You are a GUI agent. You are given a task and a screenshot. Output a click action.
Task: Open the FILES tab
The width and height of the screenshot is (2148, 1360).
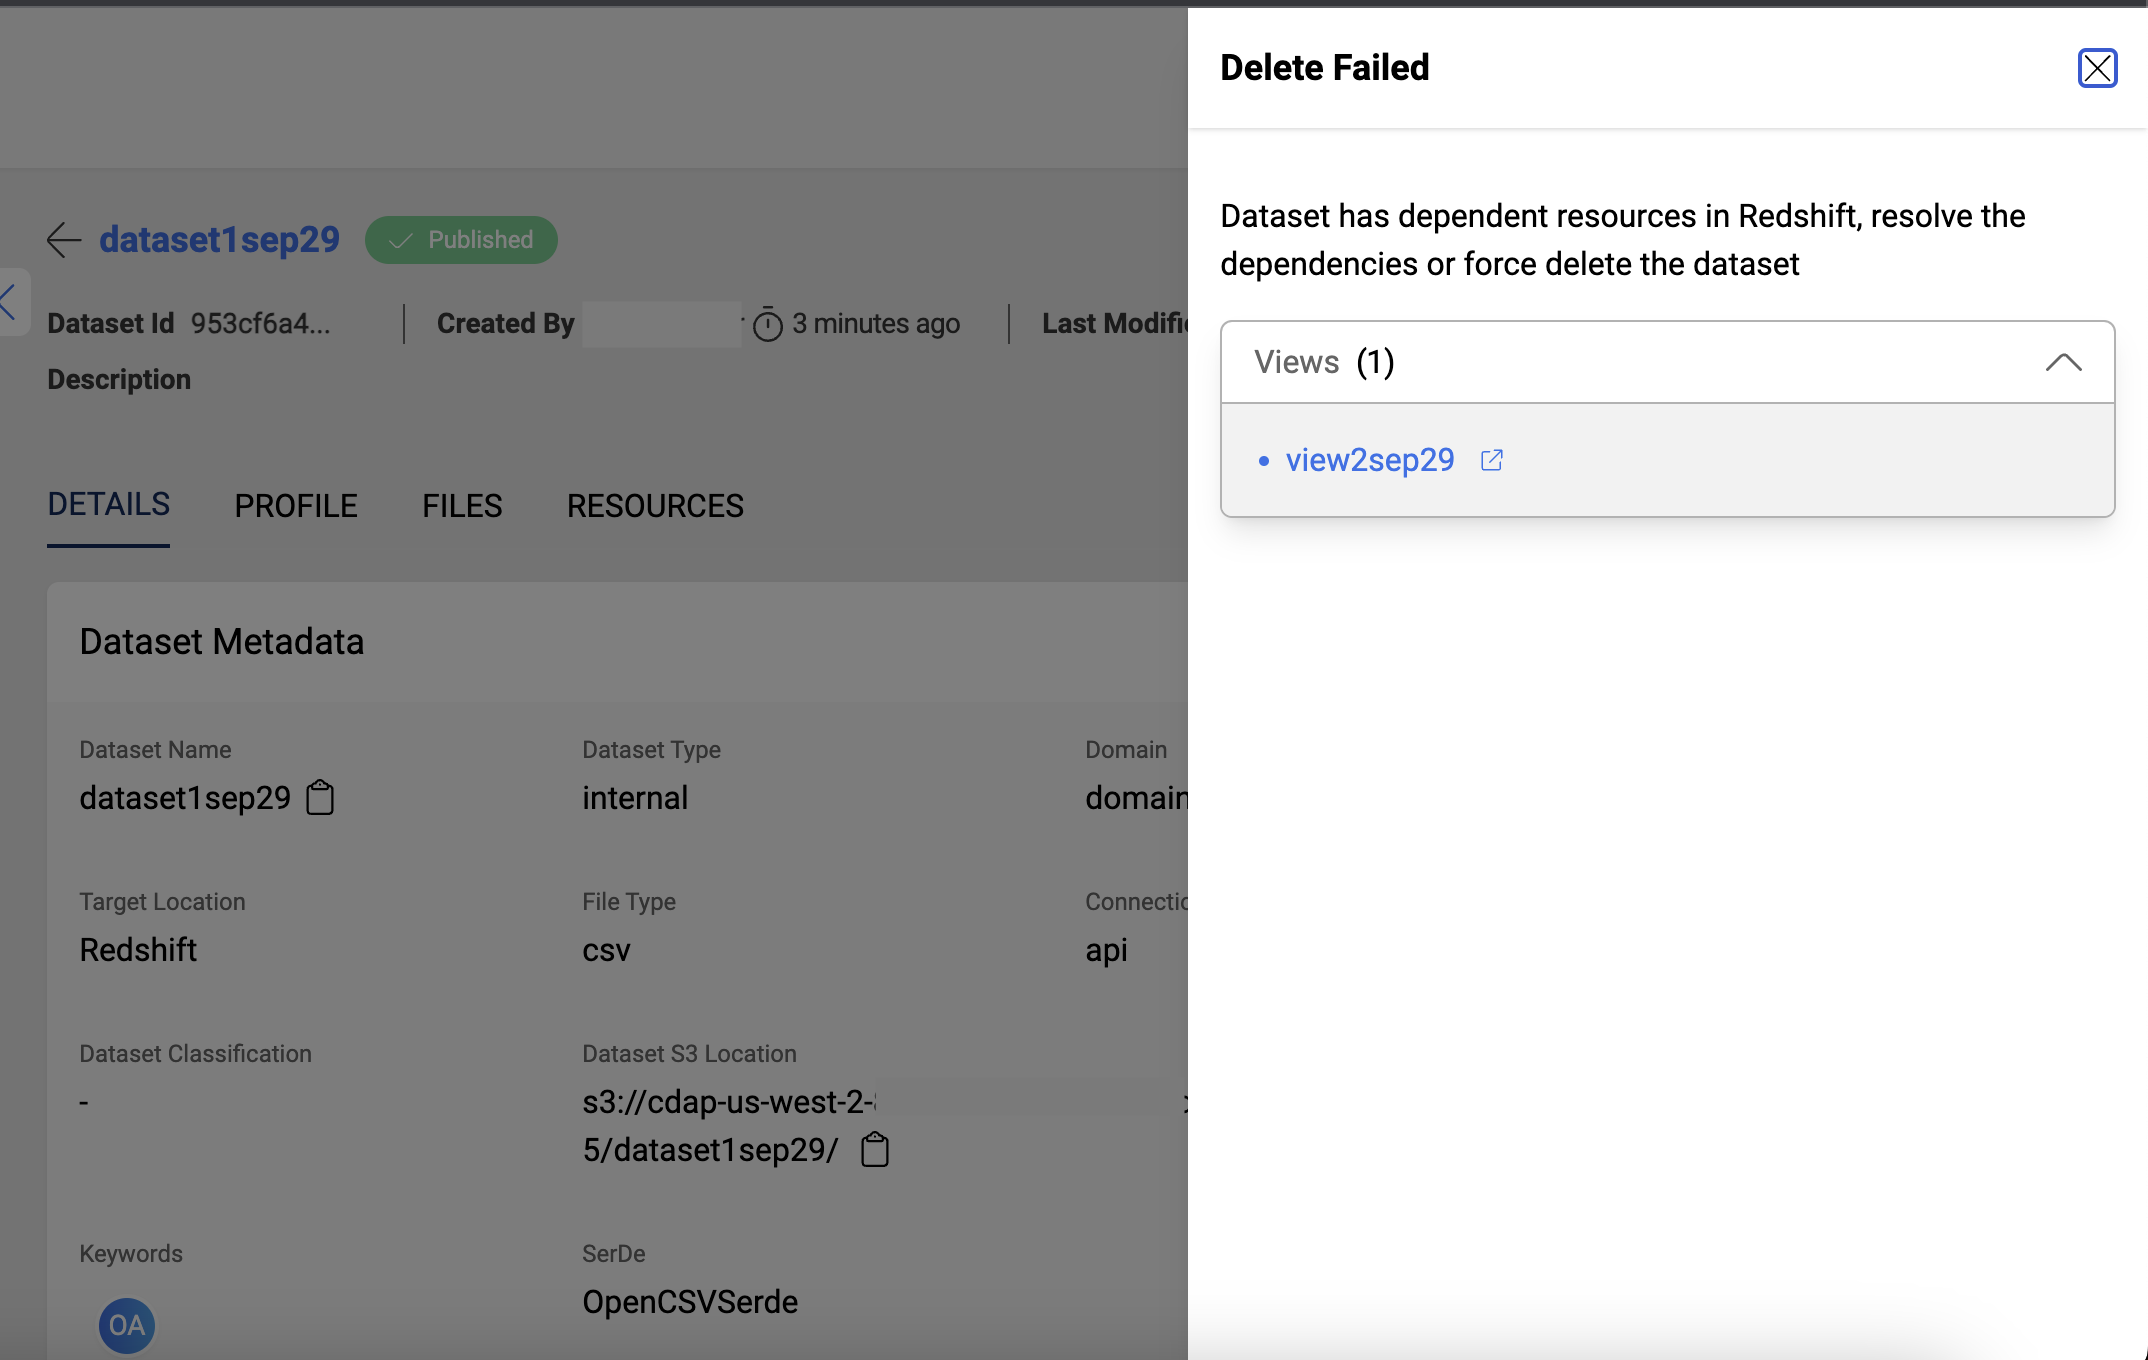click(x=462, y=504)
